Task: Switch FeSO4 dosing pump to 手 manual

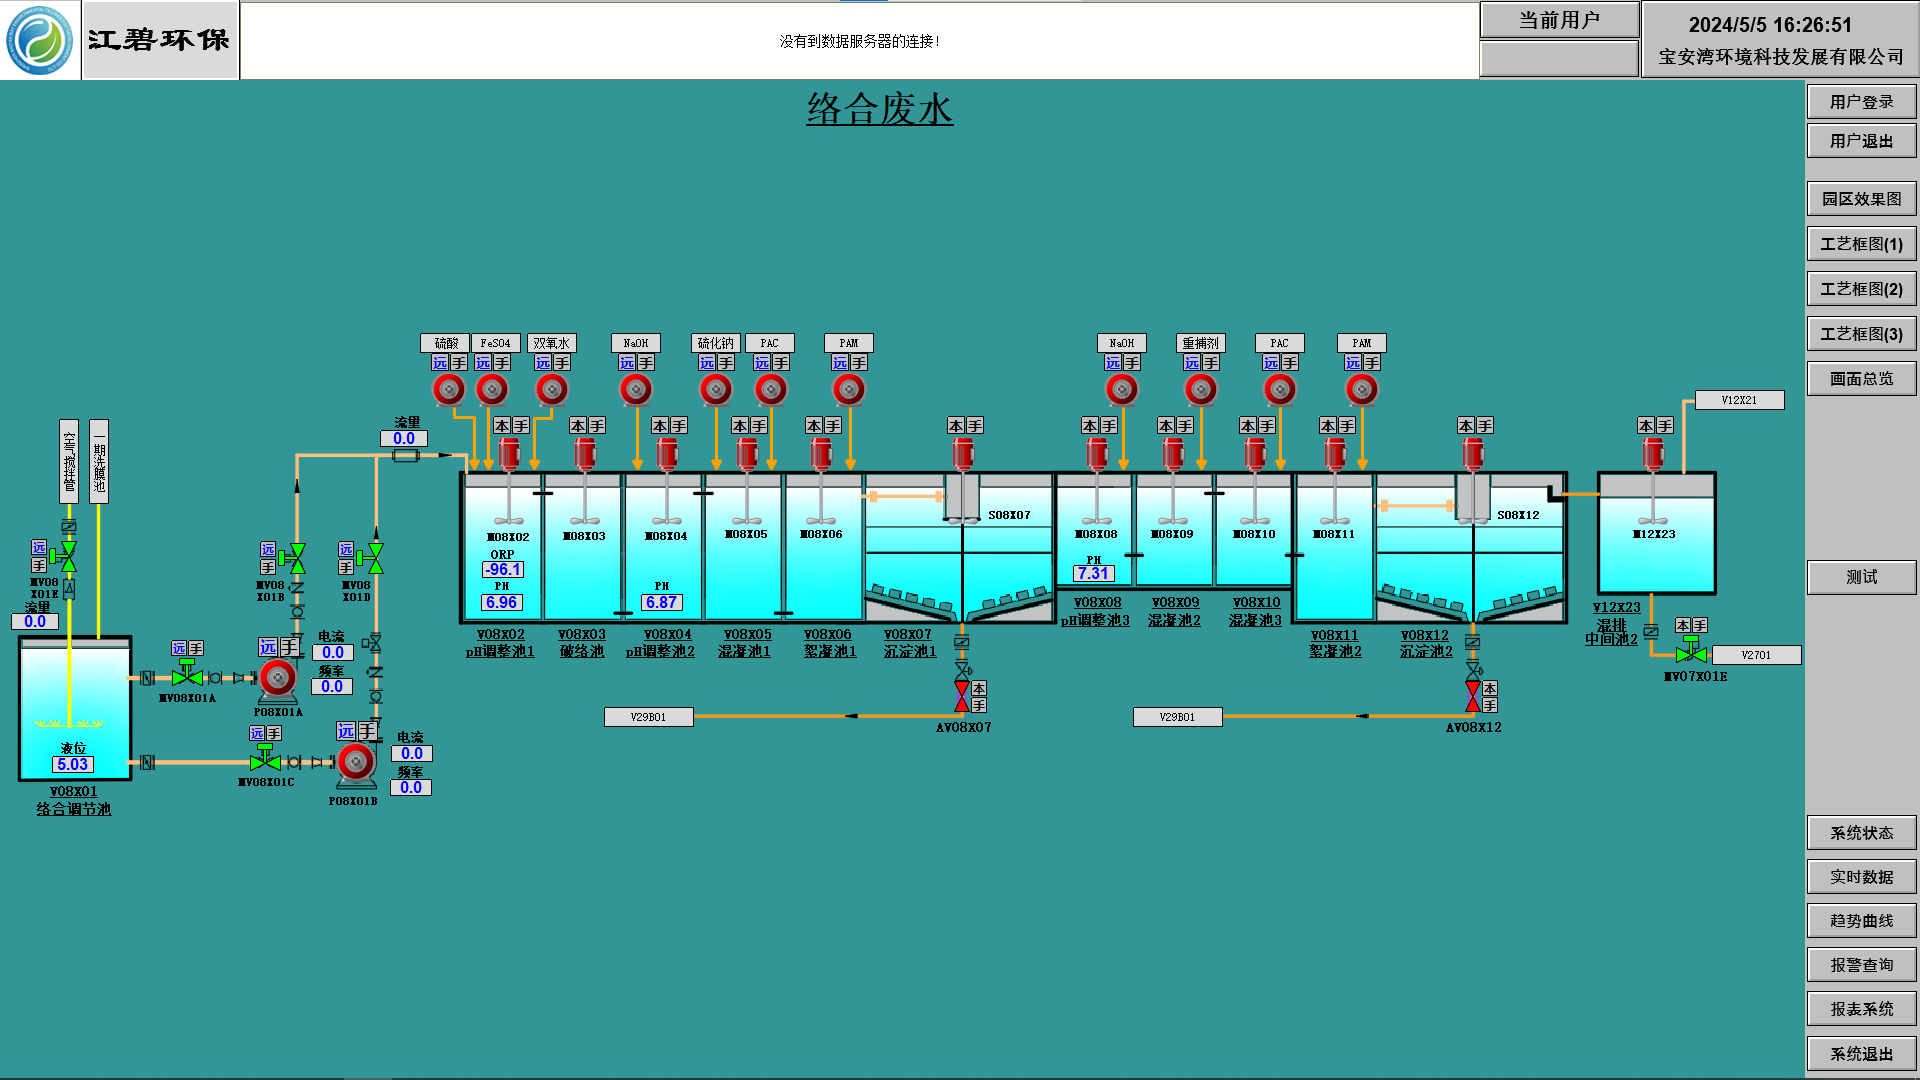Action: pyautogui.click(x=502, y=363)
